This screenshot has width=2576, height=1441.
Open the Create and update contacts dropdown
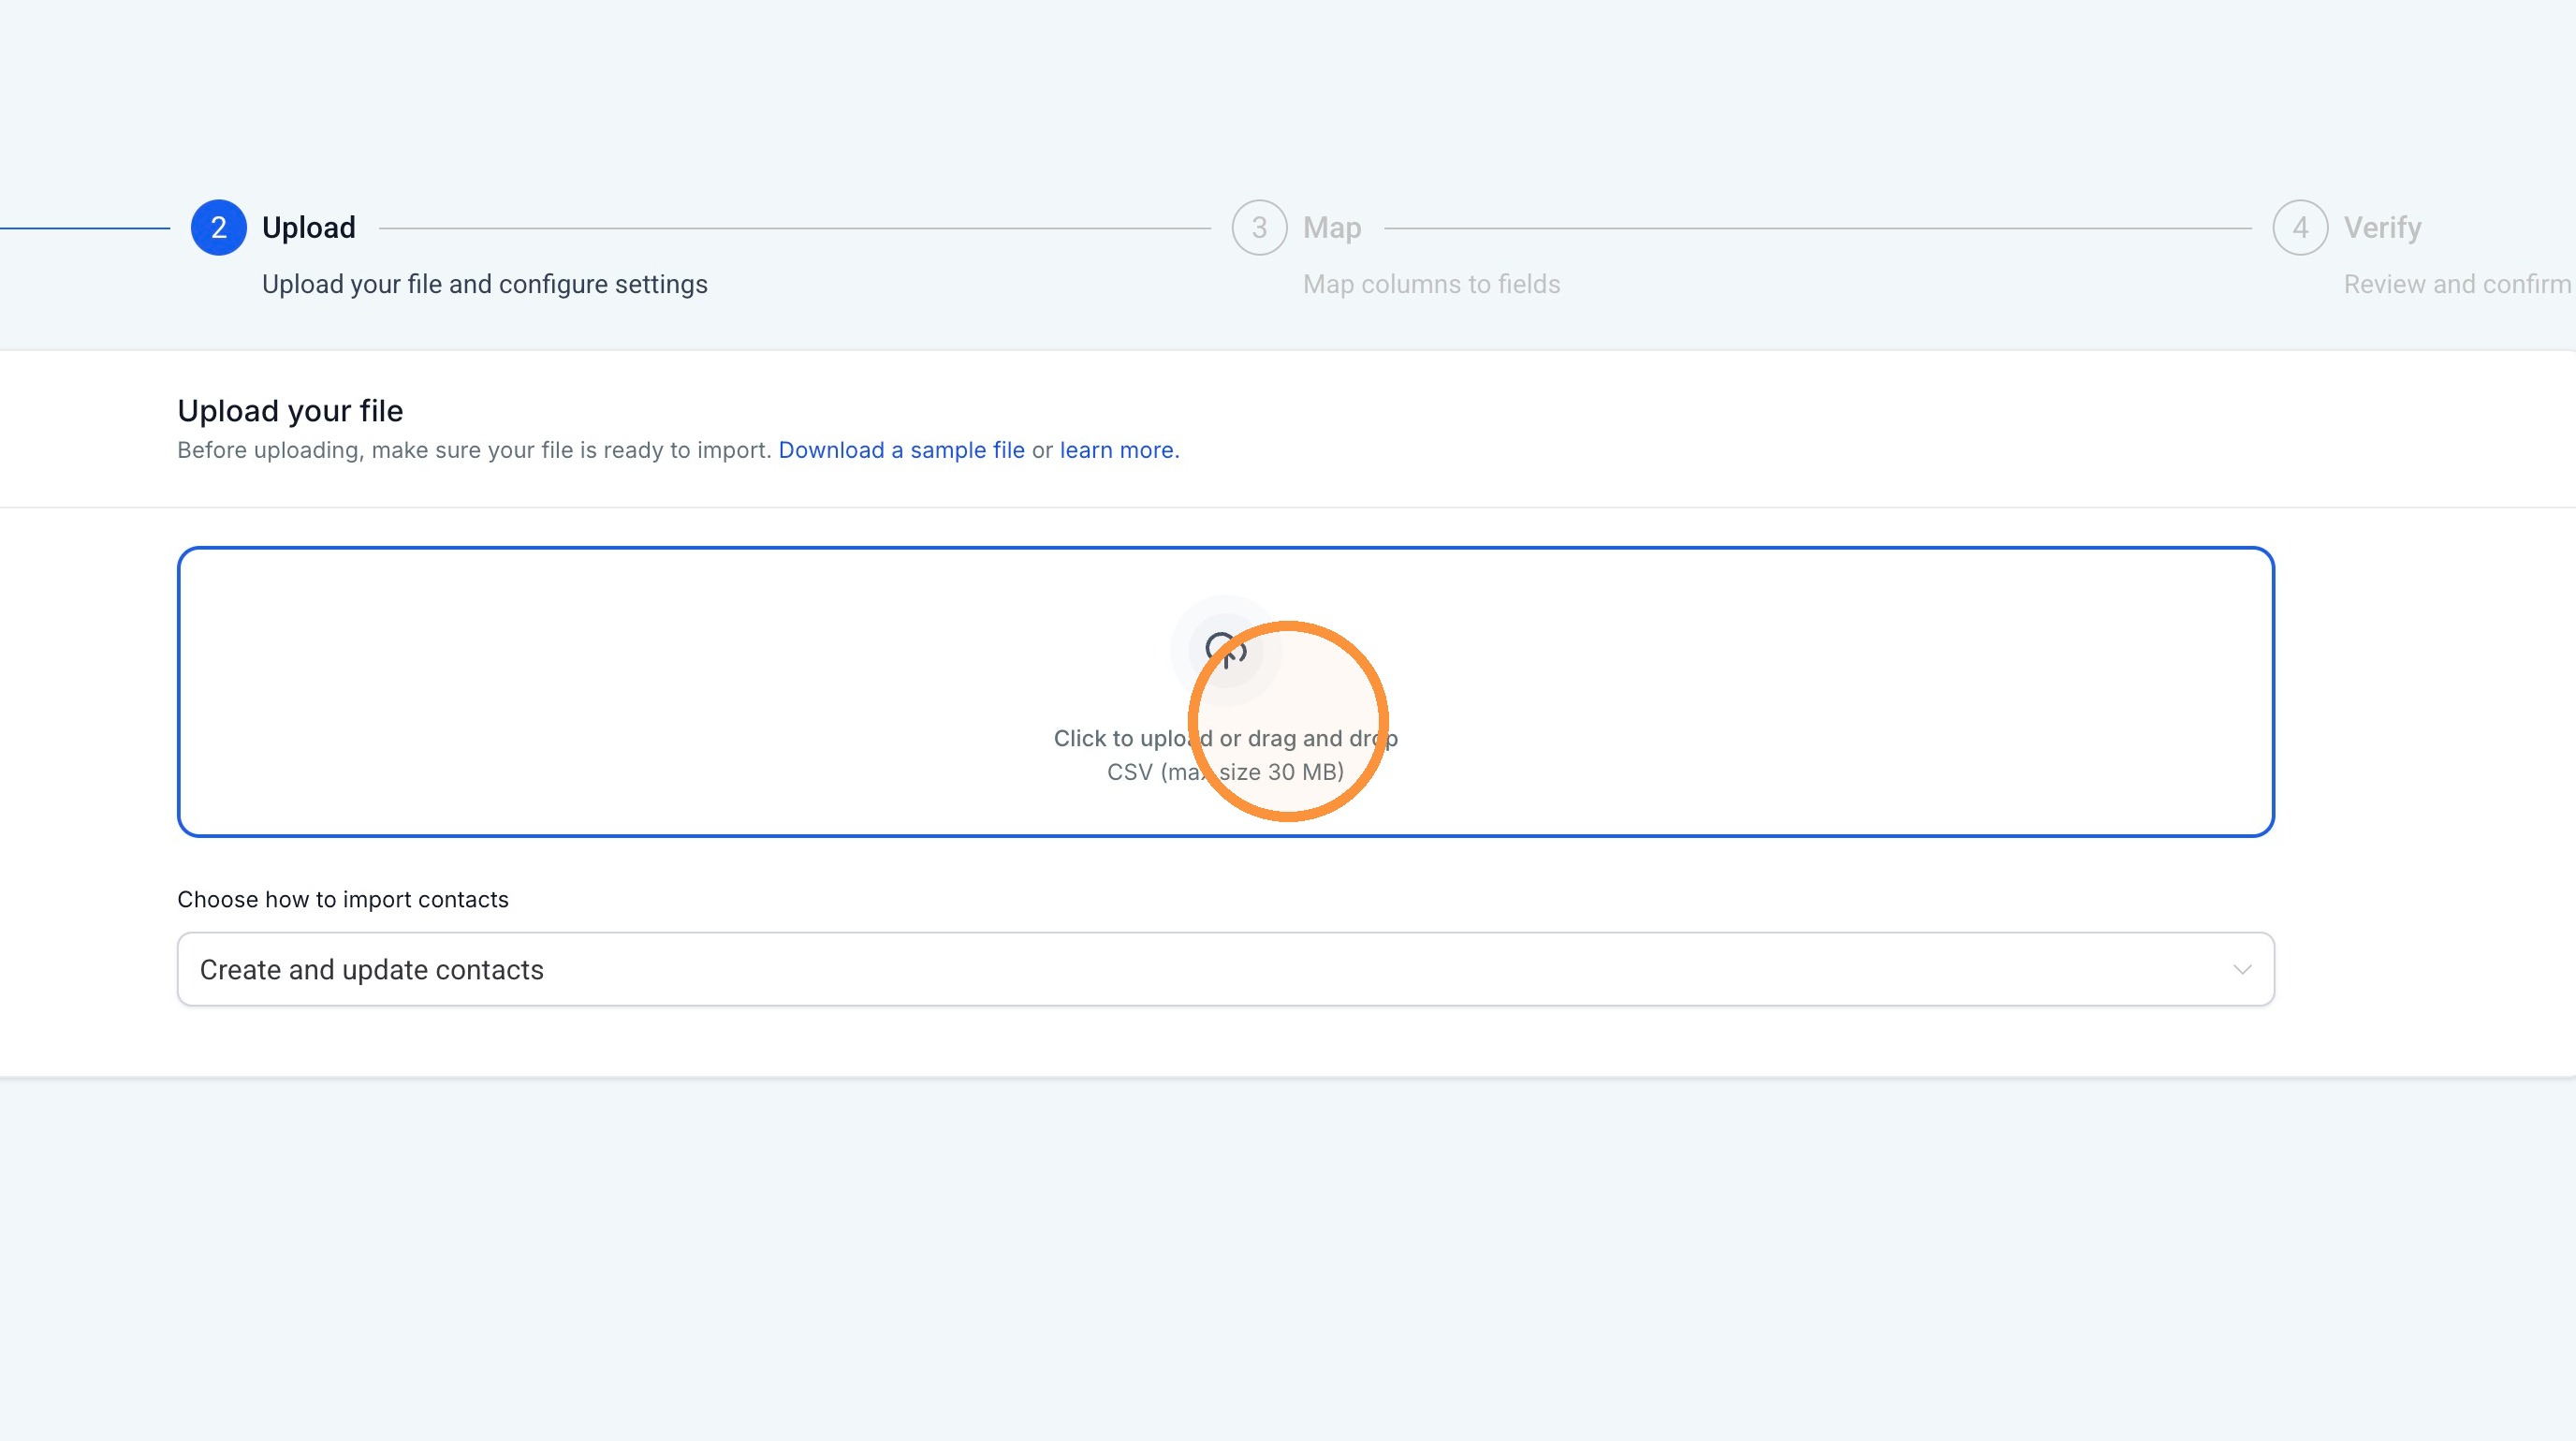pos(1225,969)
